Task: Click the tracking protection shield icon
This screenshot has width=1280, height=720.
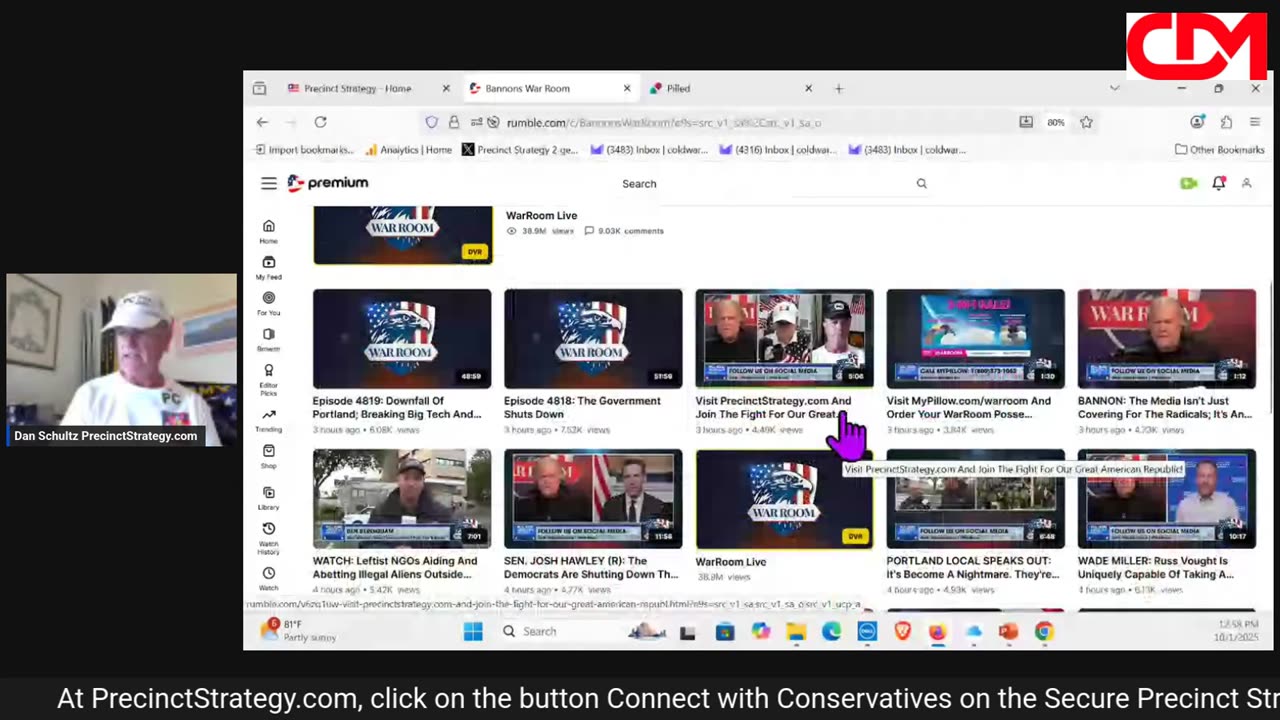Action: point(431,122)
